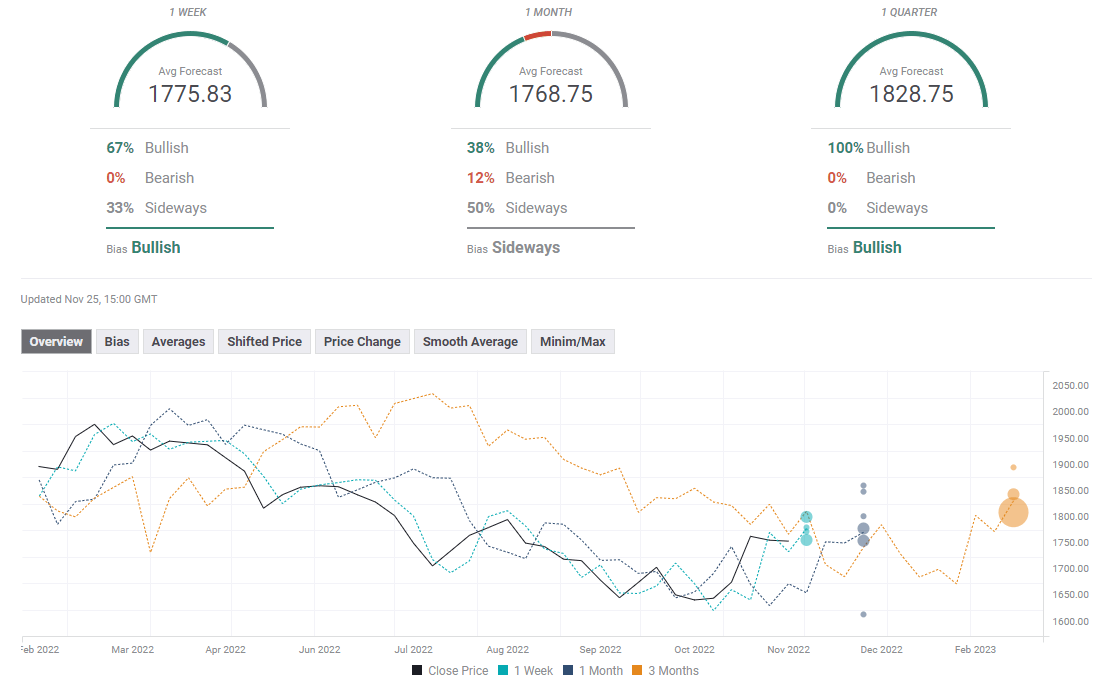Click the small orange dot near 1900
This screenshot has width=1099, height=685.
point(1013,467)
